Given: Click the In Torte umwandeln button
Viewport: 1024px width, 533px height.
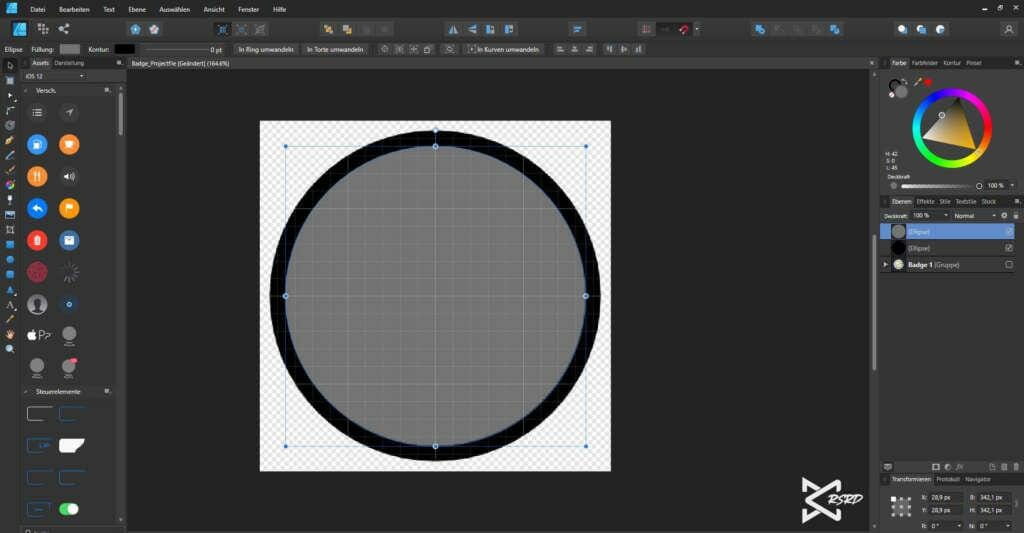Looking at the screenshot, I should 335,48.
